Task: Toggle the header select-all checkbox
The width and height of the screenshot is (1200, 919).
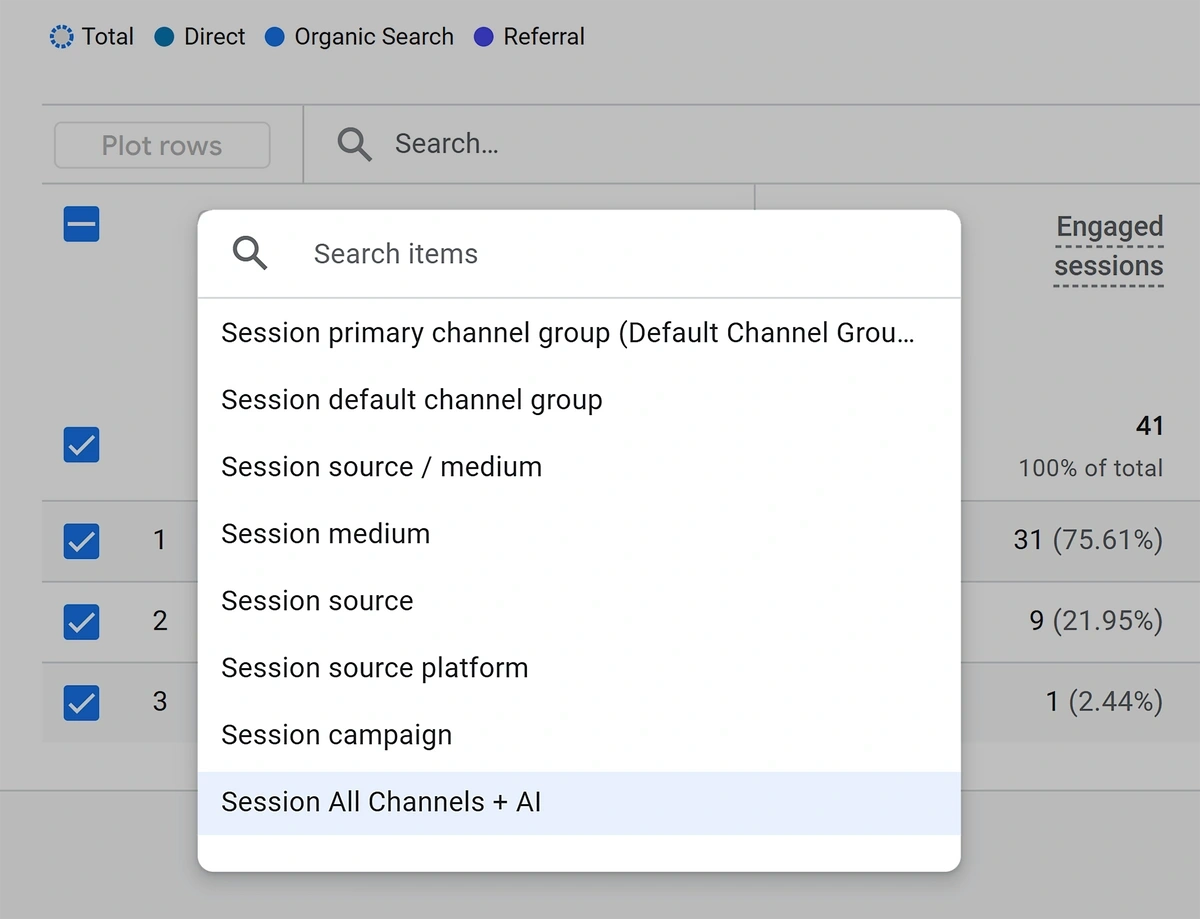Action: point(81,224)
